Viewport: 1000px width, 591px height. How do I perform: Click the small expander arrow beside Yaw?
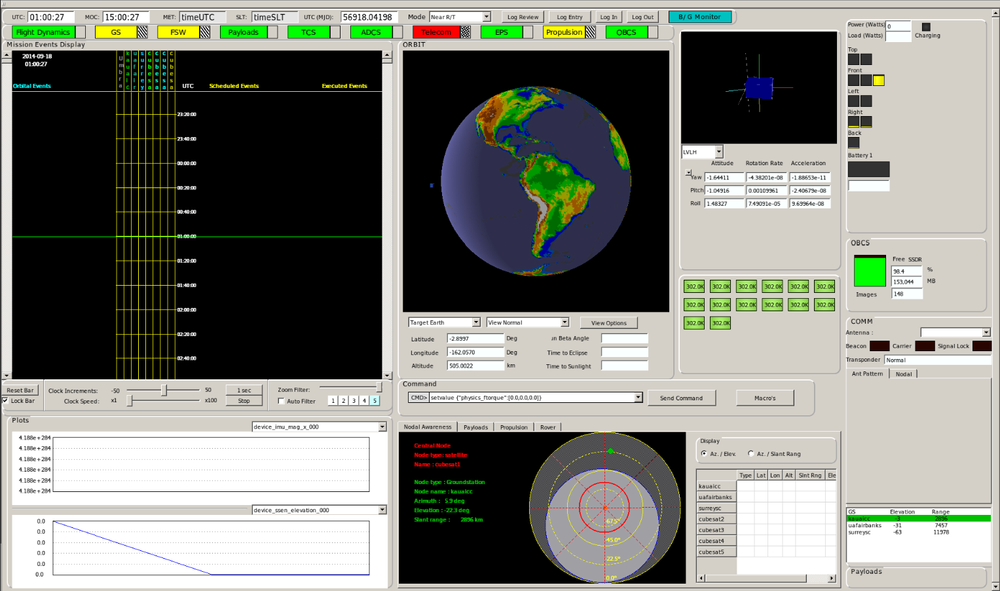tap(688, 173)
